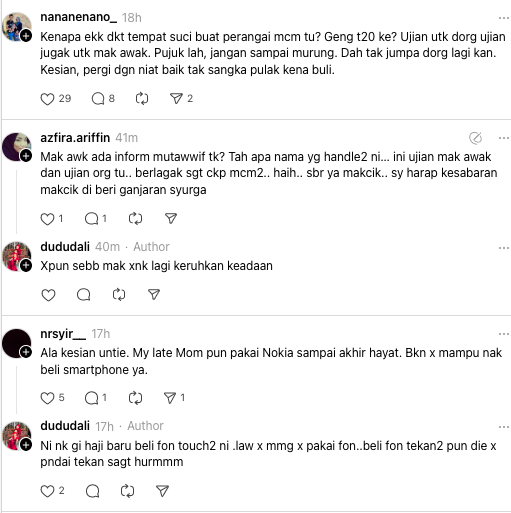The height and width of the screenshot is (513, 511).
Task: Repost the nananenano_ comment
Action: 142,99
